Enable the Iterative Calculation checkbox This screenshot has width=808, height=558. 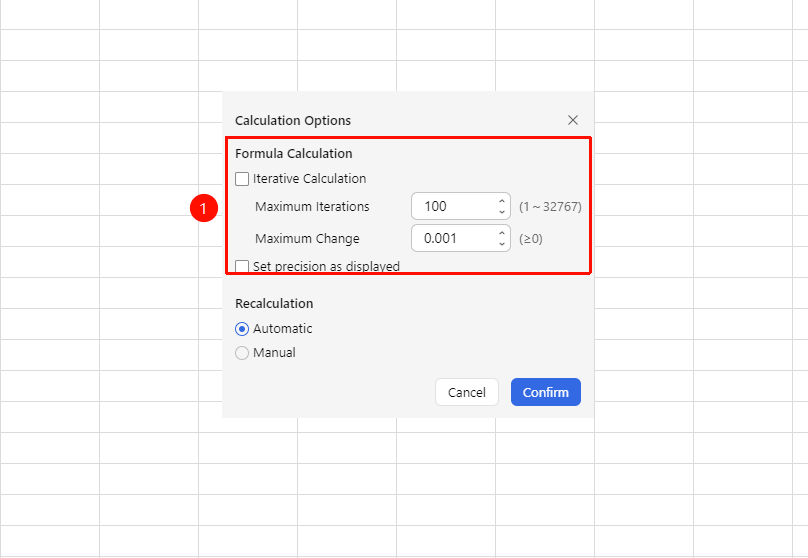(x=242, y=179)
